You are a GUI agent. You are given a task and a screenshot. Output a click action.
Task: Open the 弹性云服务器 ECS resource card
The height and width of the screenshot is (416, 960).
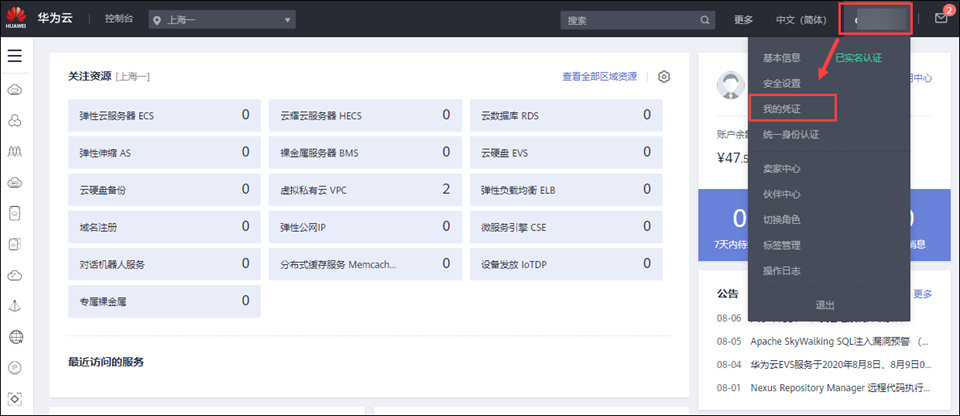tap(164, 115)
